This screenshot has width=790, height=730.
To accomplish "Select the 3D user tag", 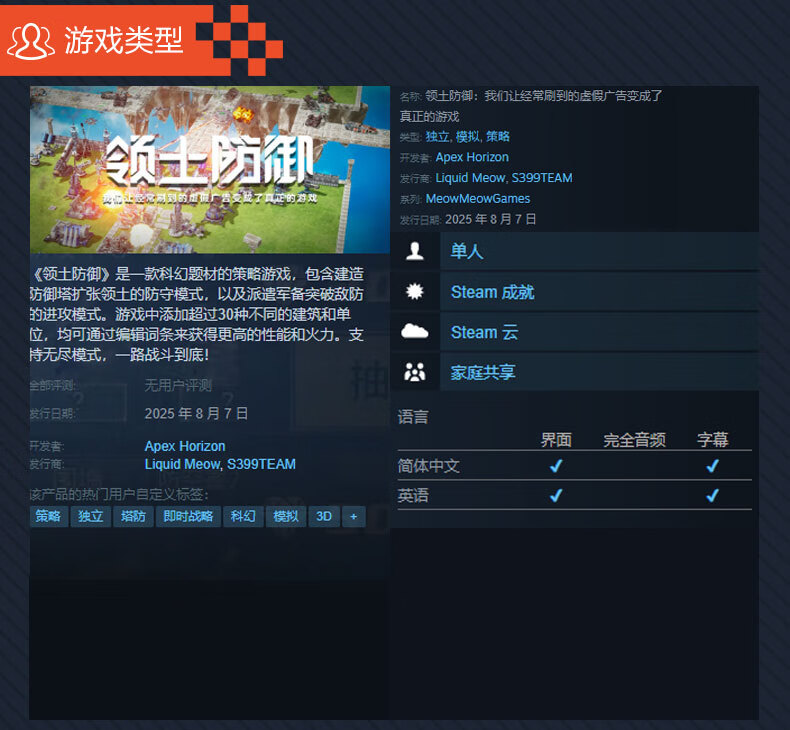I will tap(323, 517).
